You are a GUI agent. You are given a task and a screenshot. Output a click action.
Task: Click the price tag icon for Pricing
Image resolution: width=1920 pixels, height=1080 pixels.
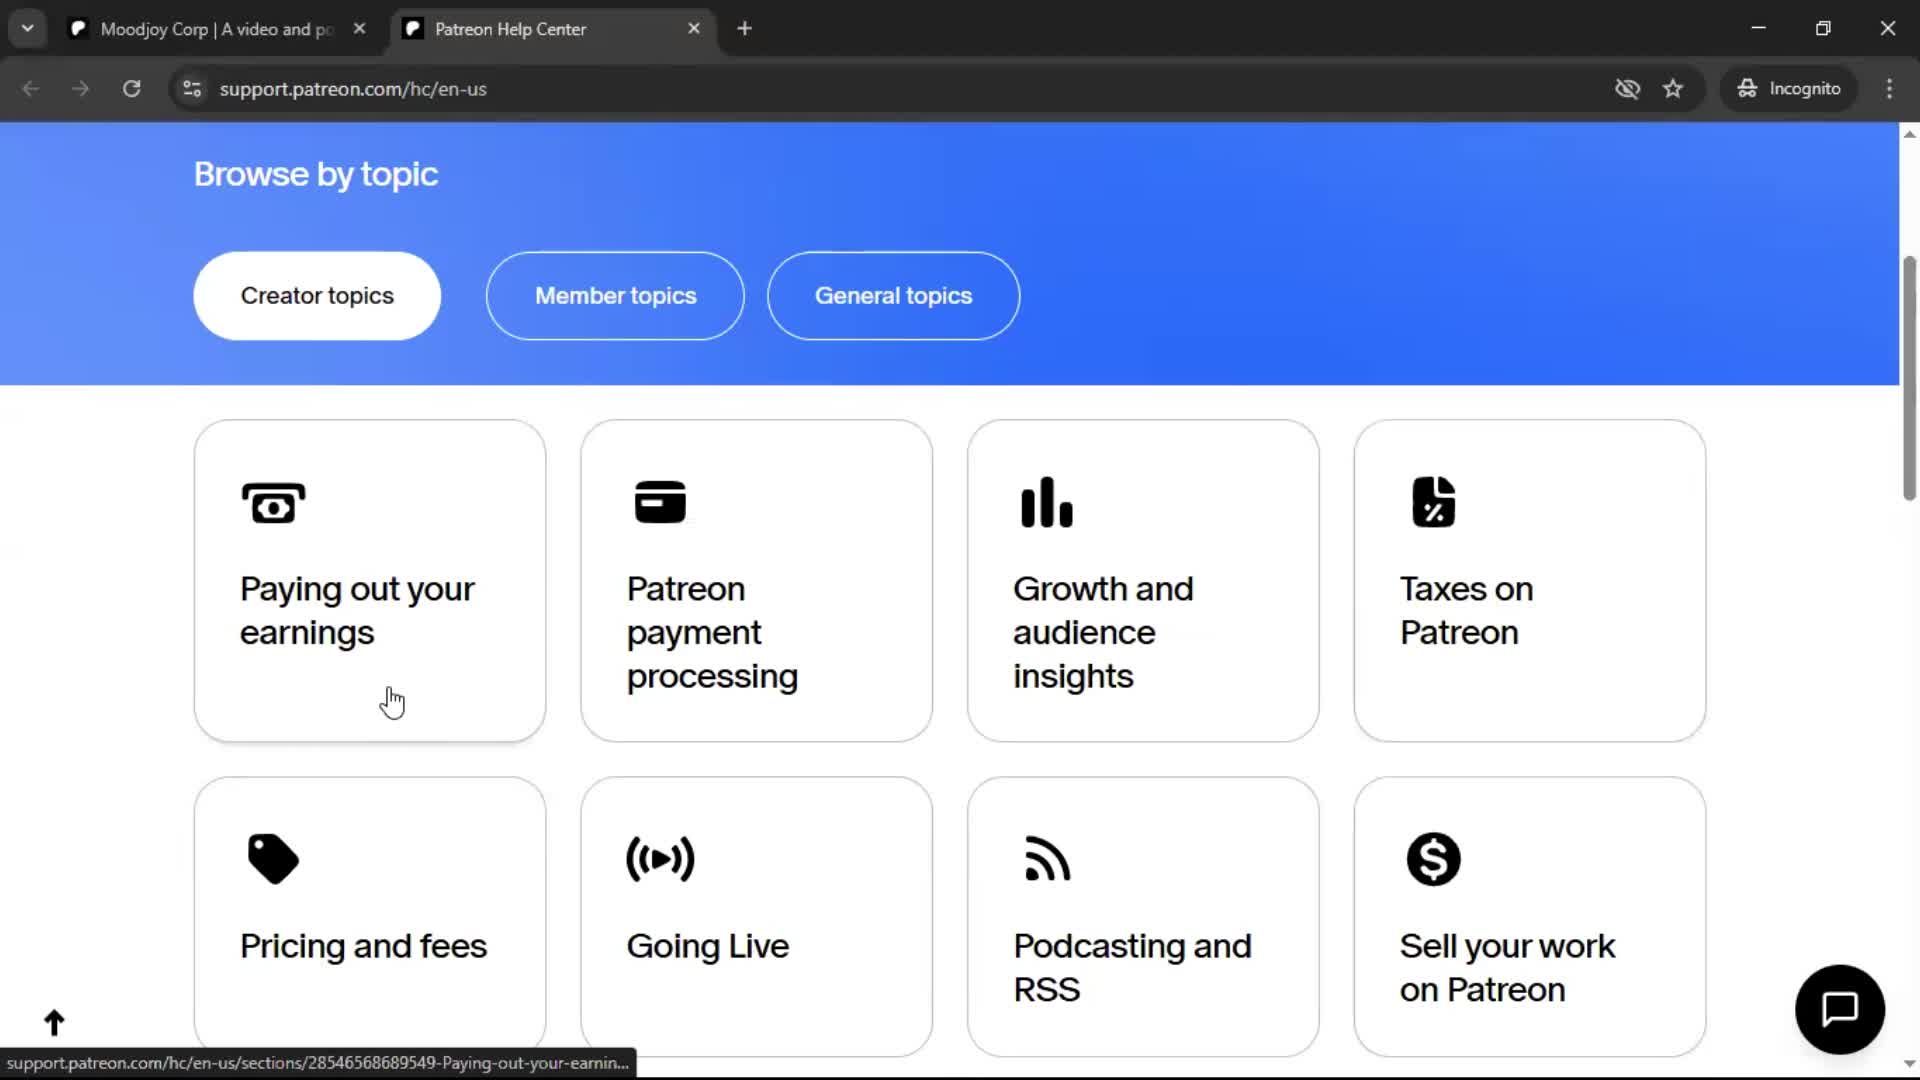pos(273,859)
